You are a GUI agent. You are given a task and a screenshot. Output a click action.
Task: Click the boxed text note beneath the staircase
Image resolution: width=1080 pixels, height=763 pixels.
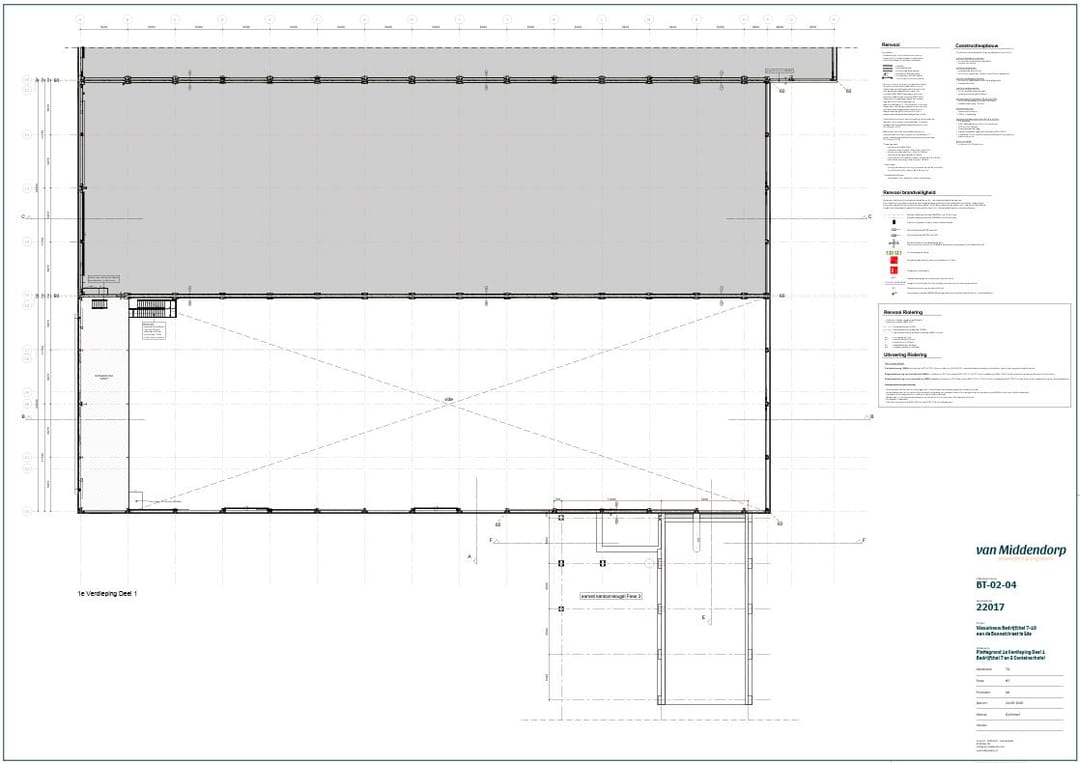pyautogui.click(x=153, y=331)
